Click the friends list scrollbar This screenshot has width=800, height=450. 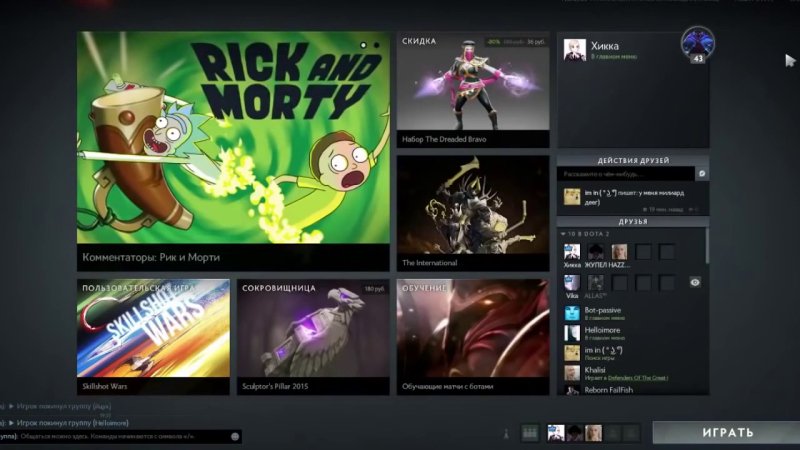707,246
